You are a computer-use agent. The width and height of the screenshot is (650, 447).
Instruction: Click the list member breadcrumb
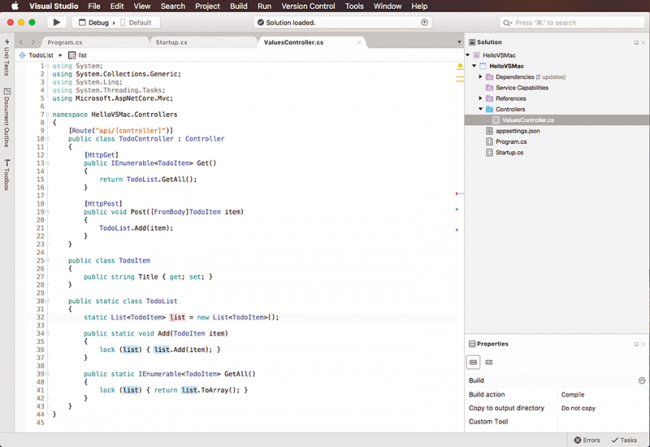click(82, 55)
